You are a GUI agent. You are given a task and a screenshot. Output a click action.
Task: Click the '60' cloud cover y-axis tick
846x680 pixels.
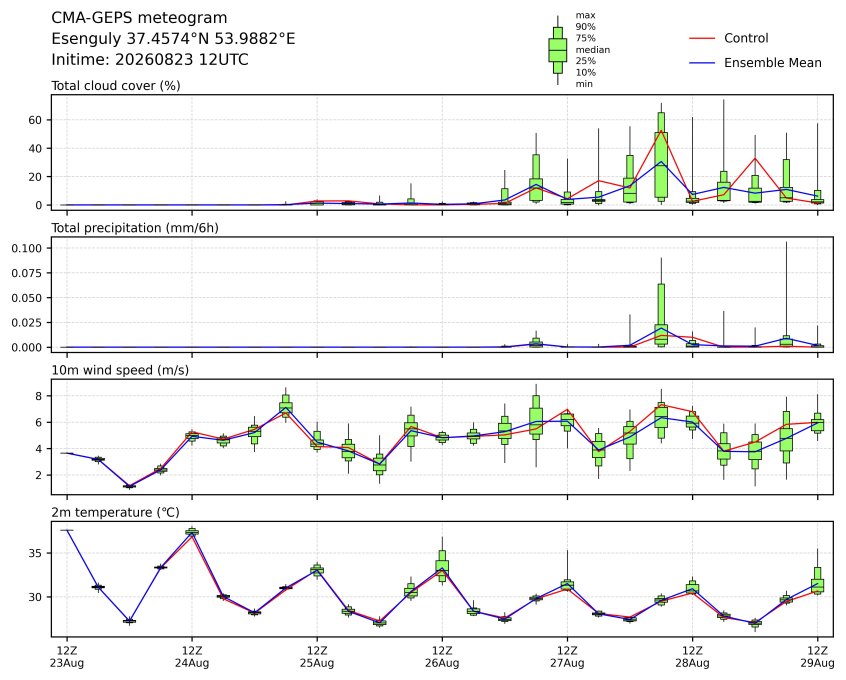coord(35,120)
